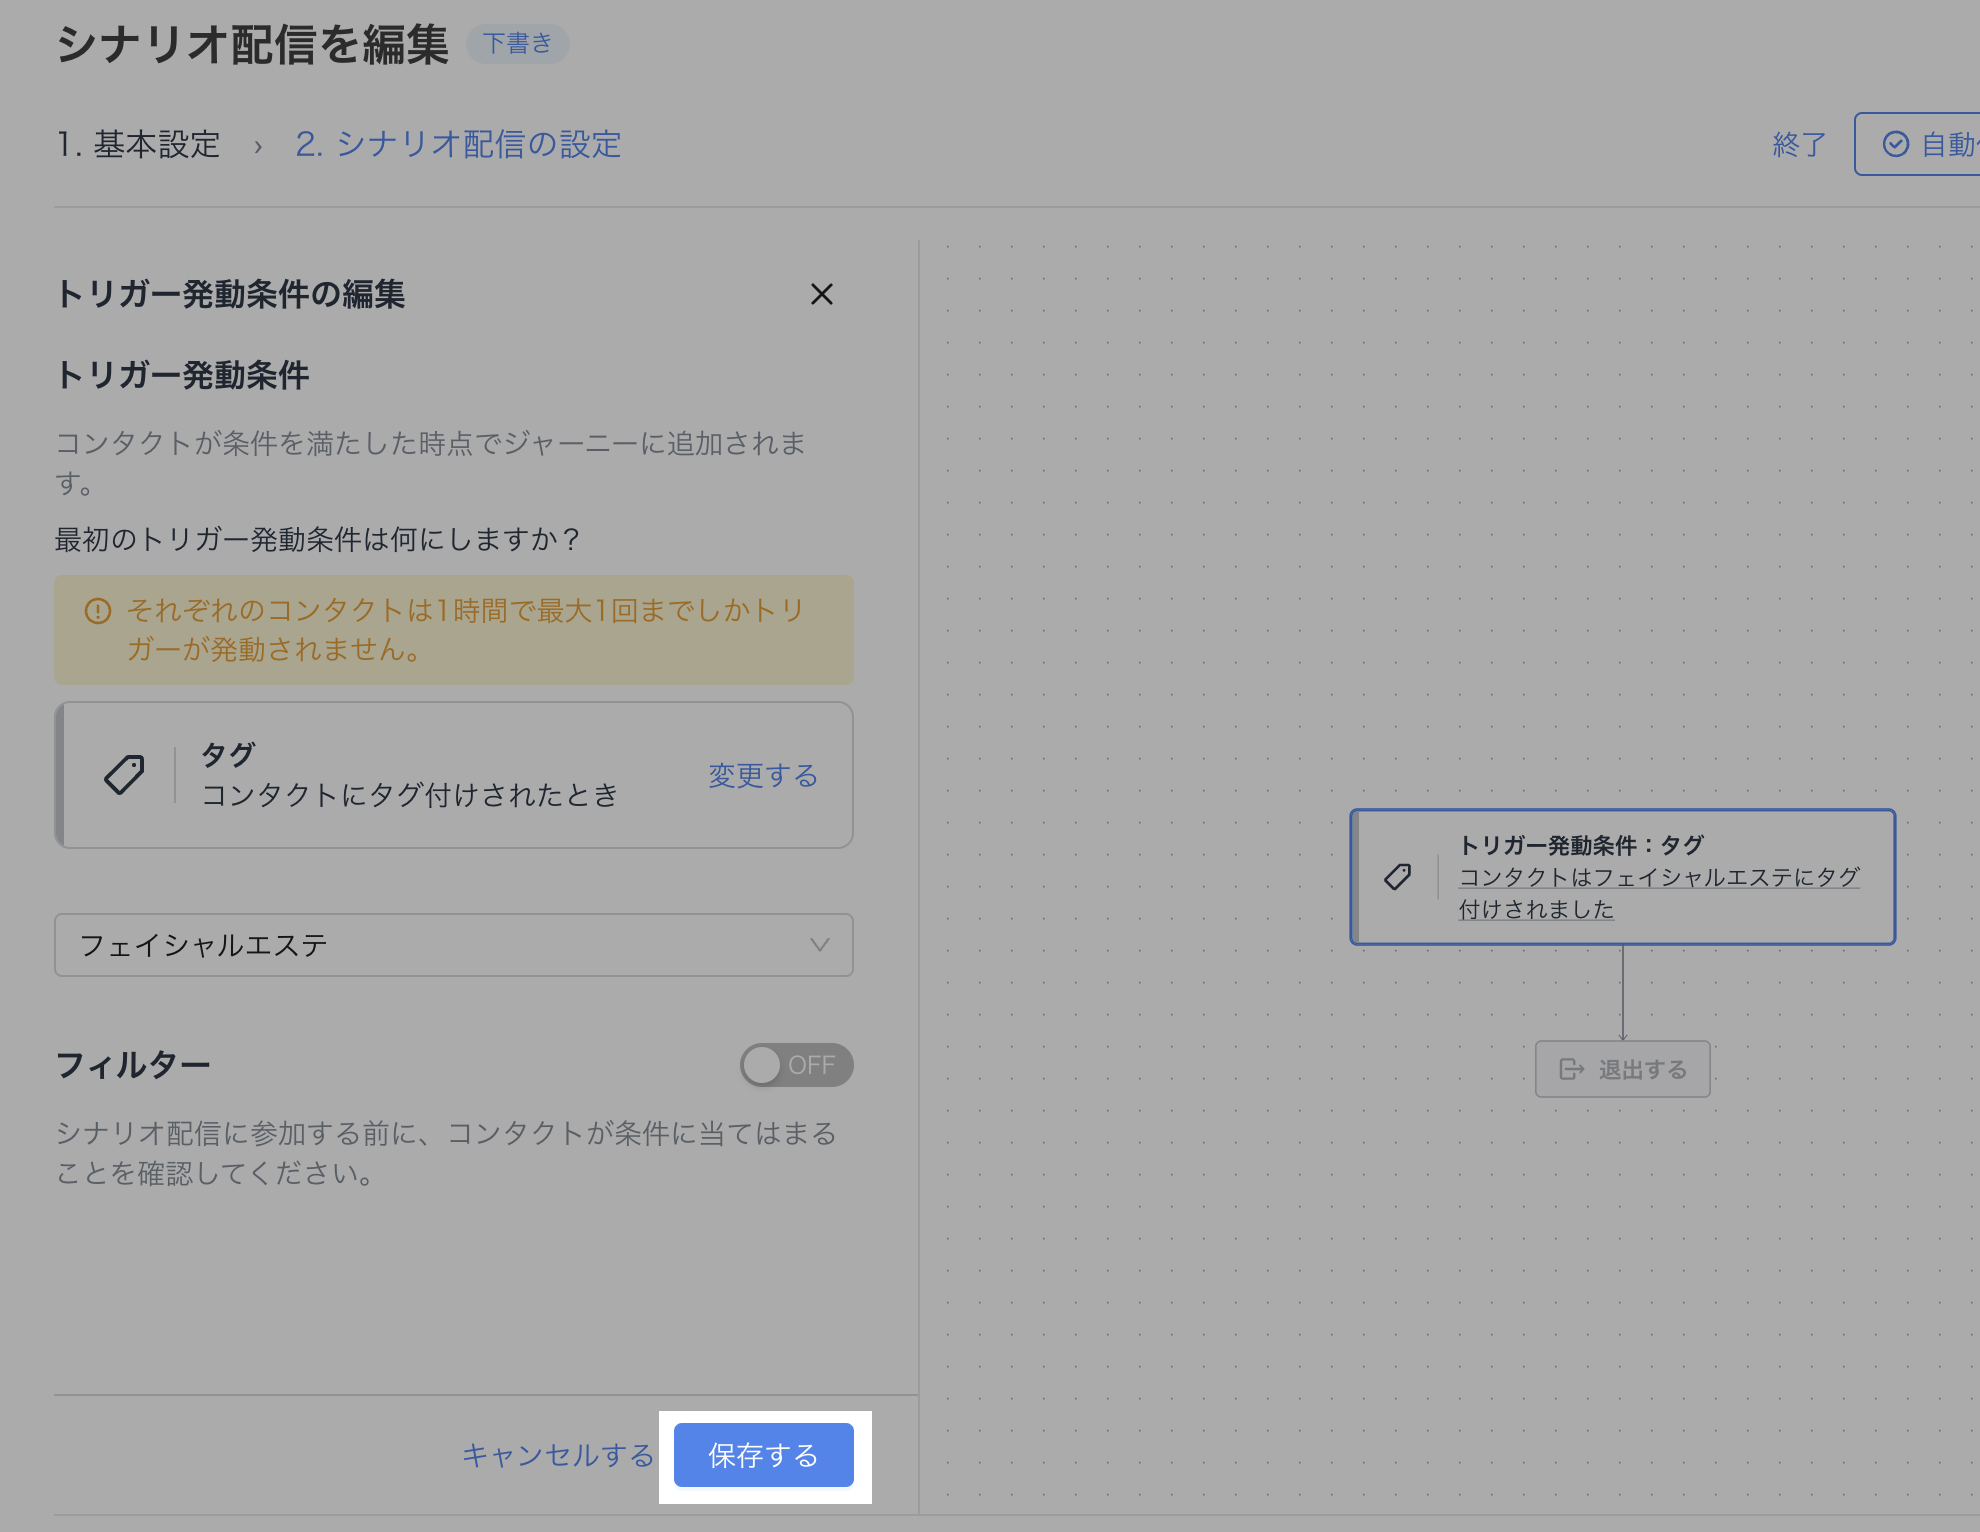Close the trigger condition edit panel
This screenshot has height=1532, width=1980.
[x=821, y=294]
